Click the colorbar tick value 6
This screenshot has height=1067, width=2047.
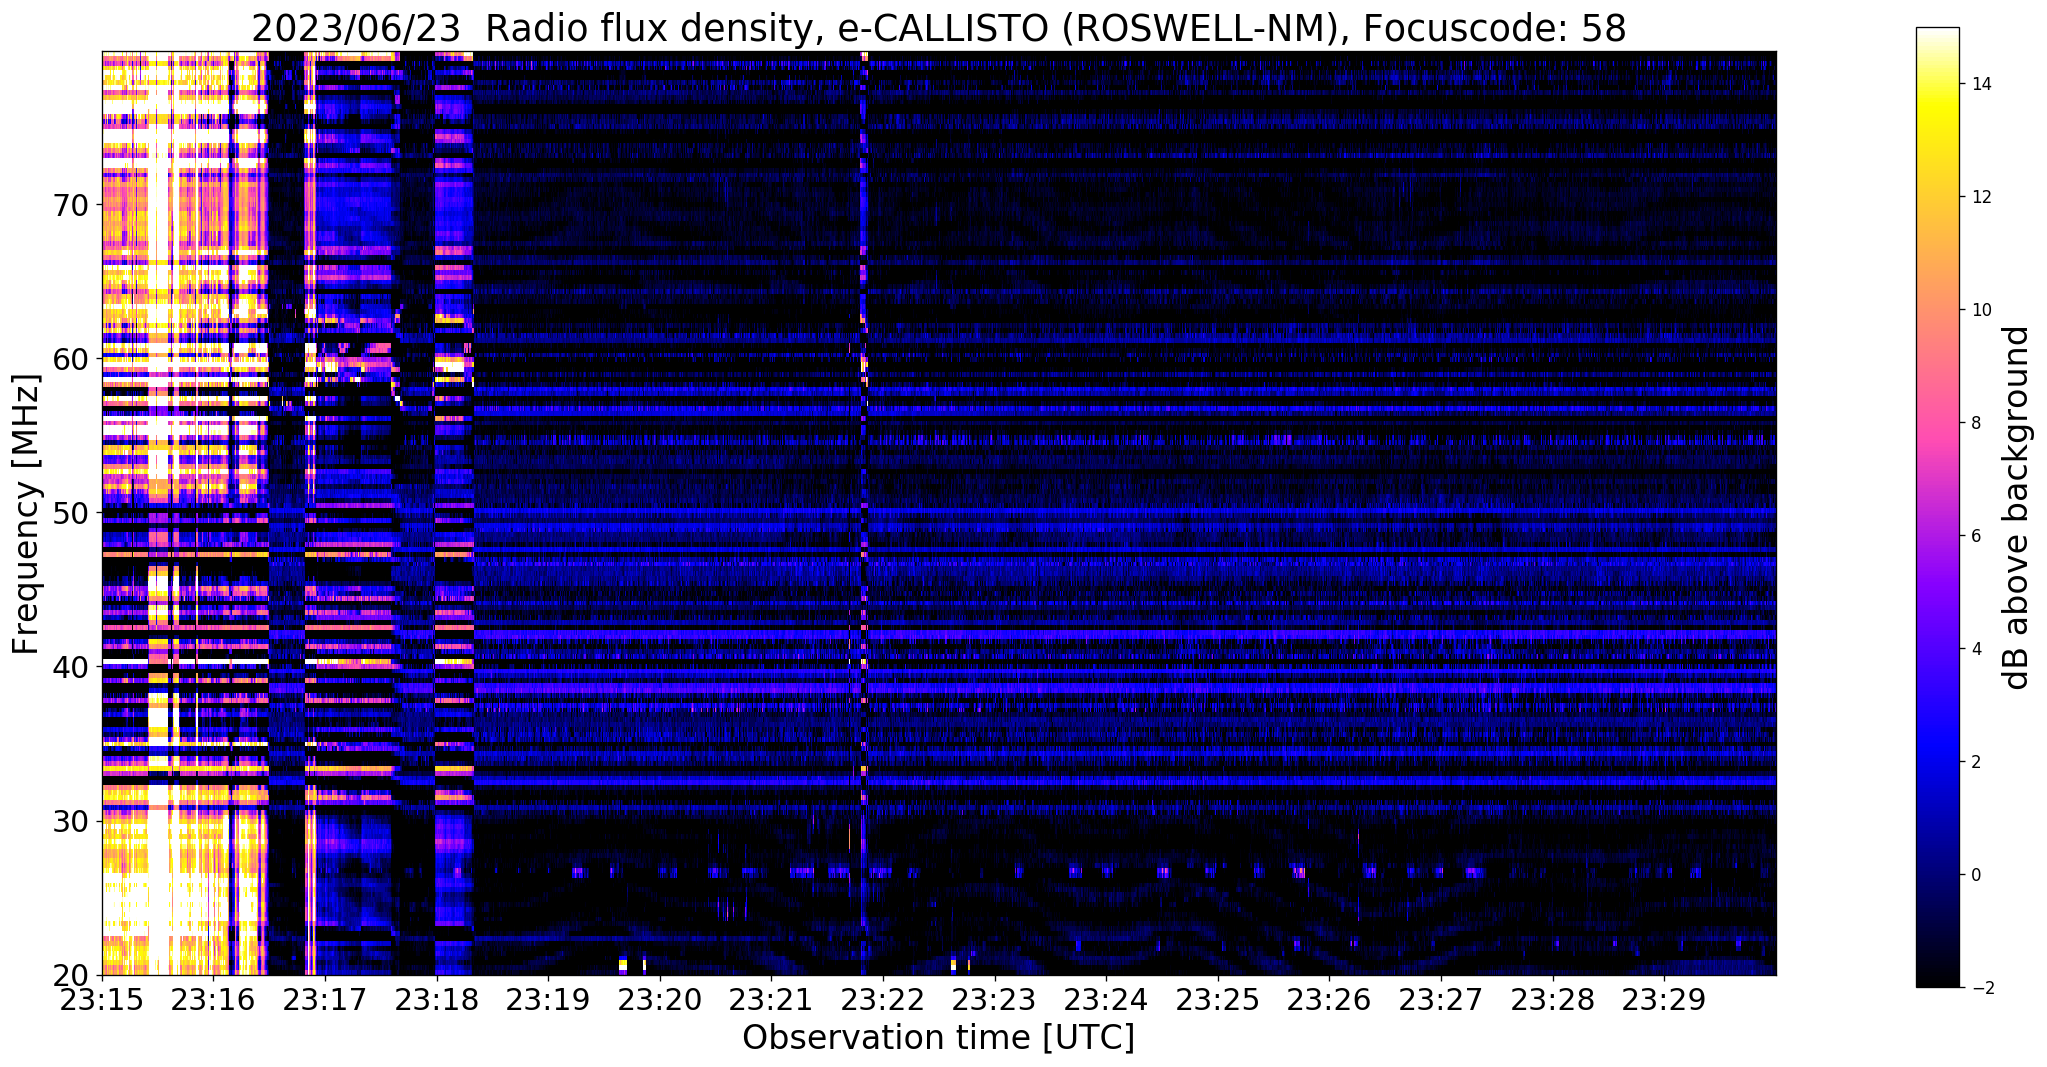1976,536
